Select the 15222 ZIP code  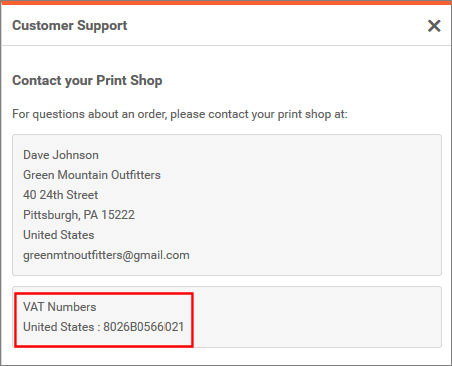(x=118, y=215)
